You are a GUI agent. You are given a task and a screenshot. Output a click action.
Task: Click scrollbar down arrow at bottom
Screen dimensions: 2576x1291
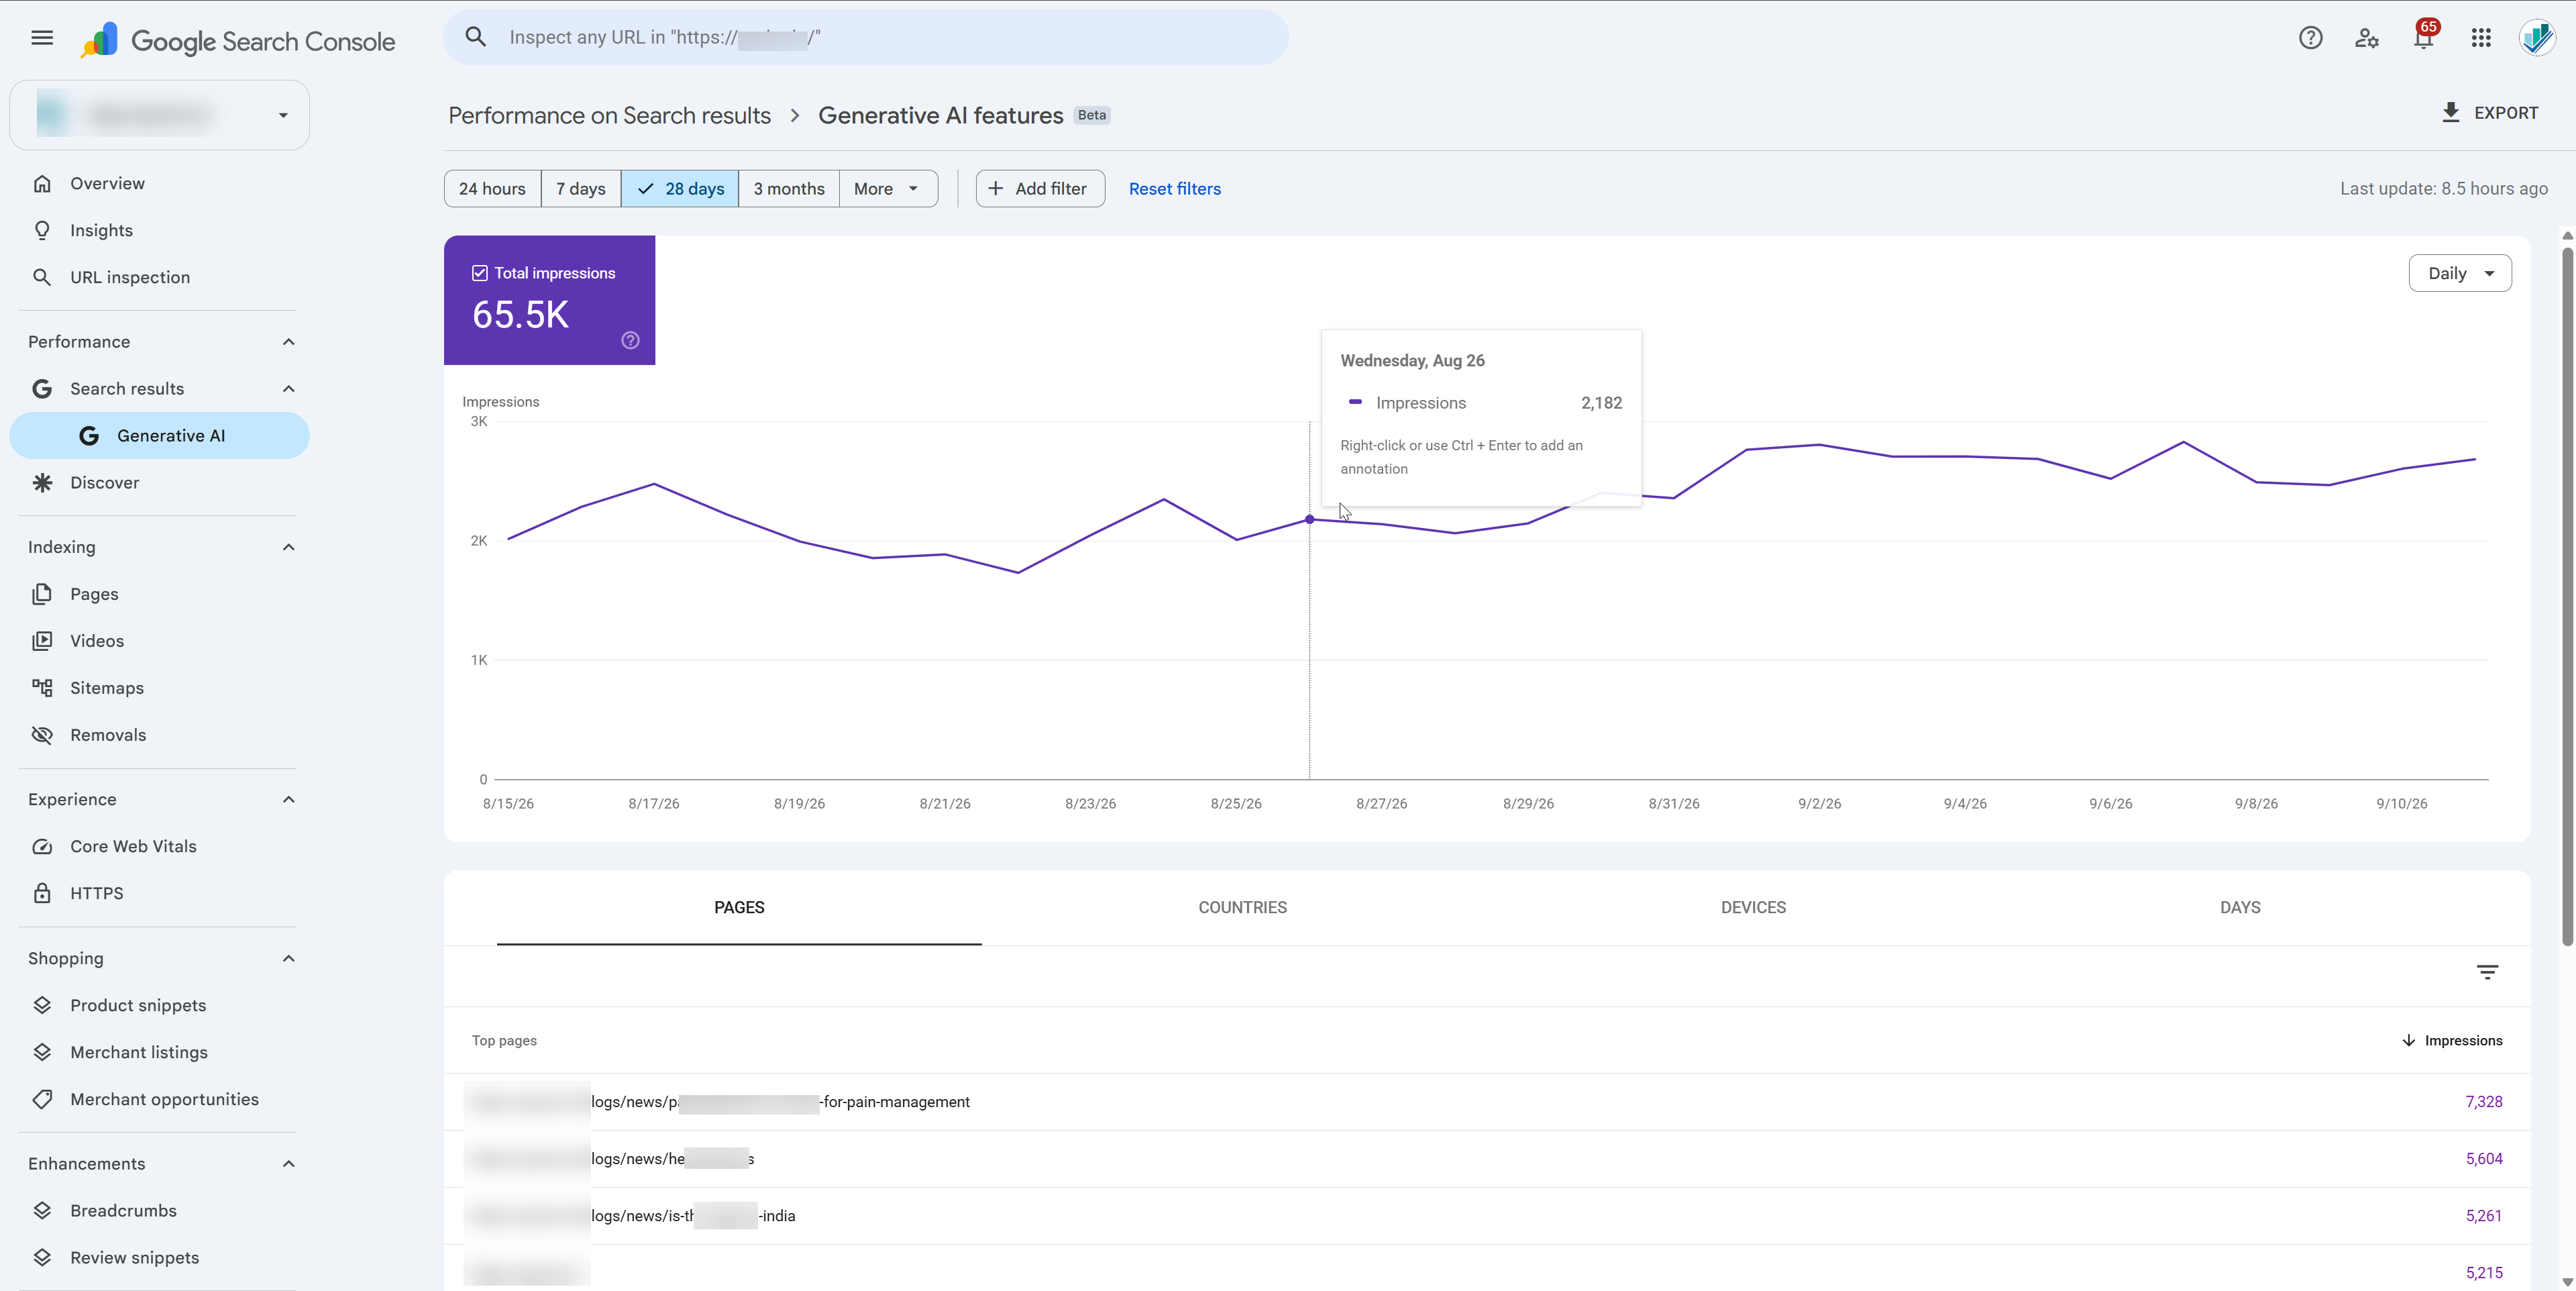click(2567, 1282)
